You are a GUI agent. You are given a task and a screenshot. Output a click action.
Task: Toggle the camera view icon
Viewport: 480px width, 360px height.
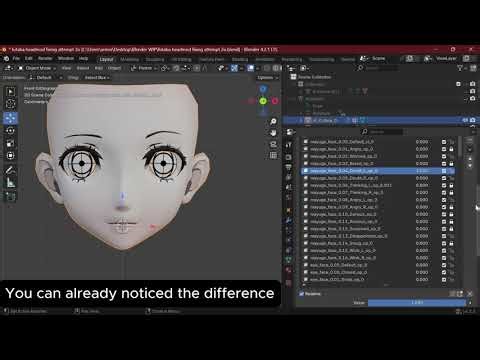point(273,144)
